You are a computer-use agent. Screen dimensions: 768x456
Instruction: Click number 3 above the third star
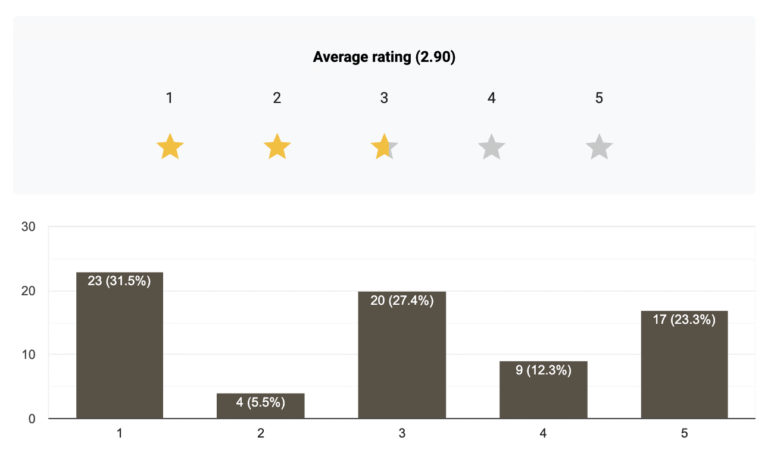384,98
